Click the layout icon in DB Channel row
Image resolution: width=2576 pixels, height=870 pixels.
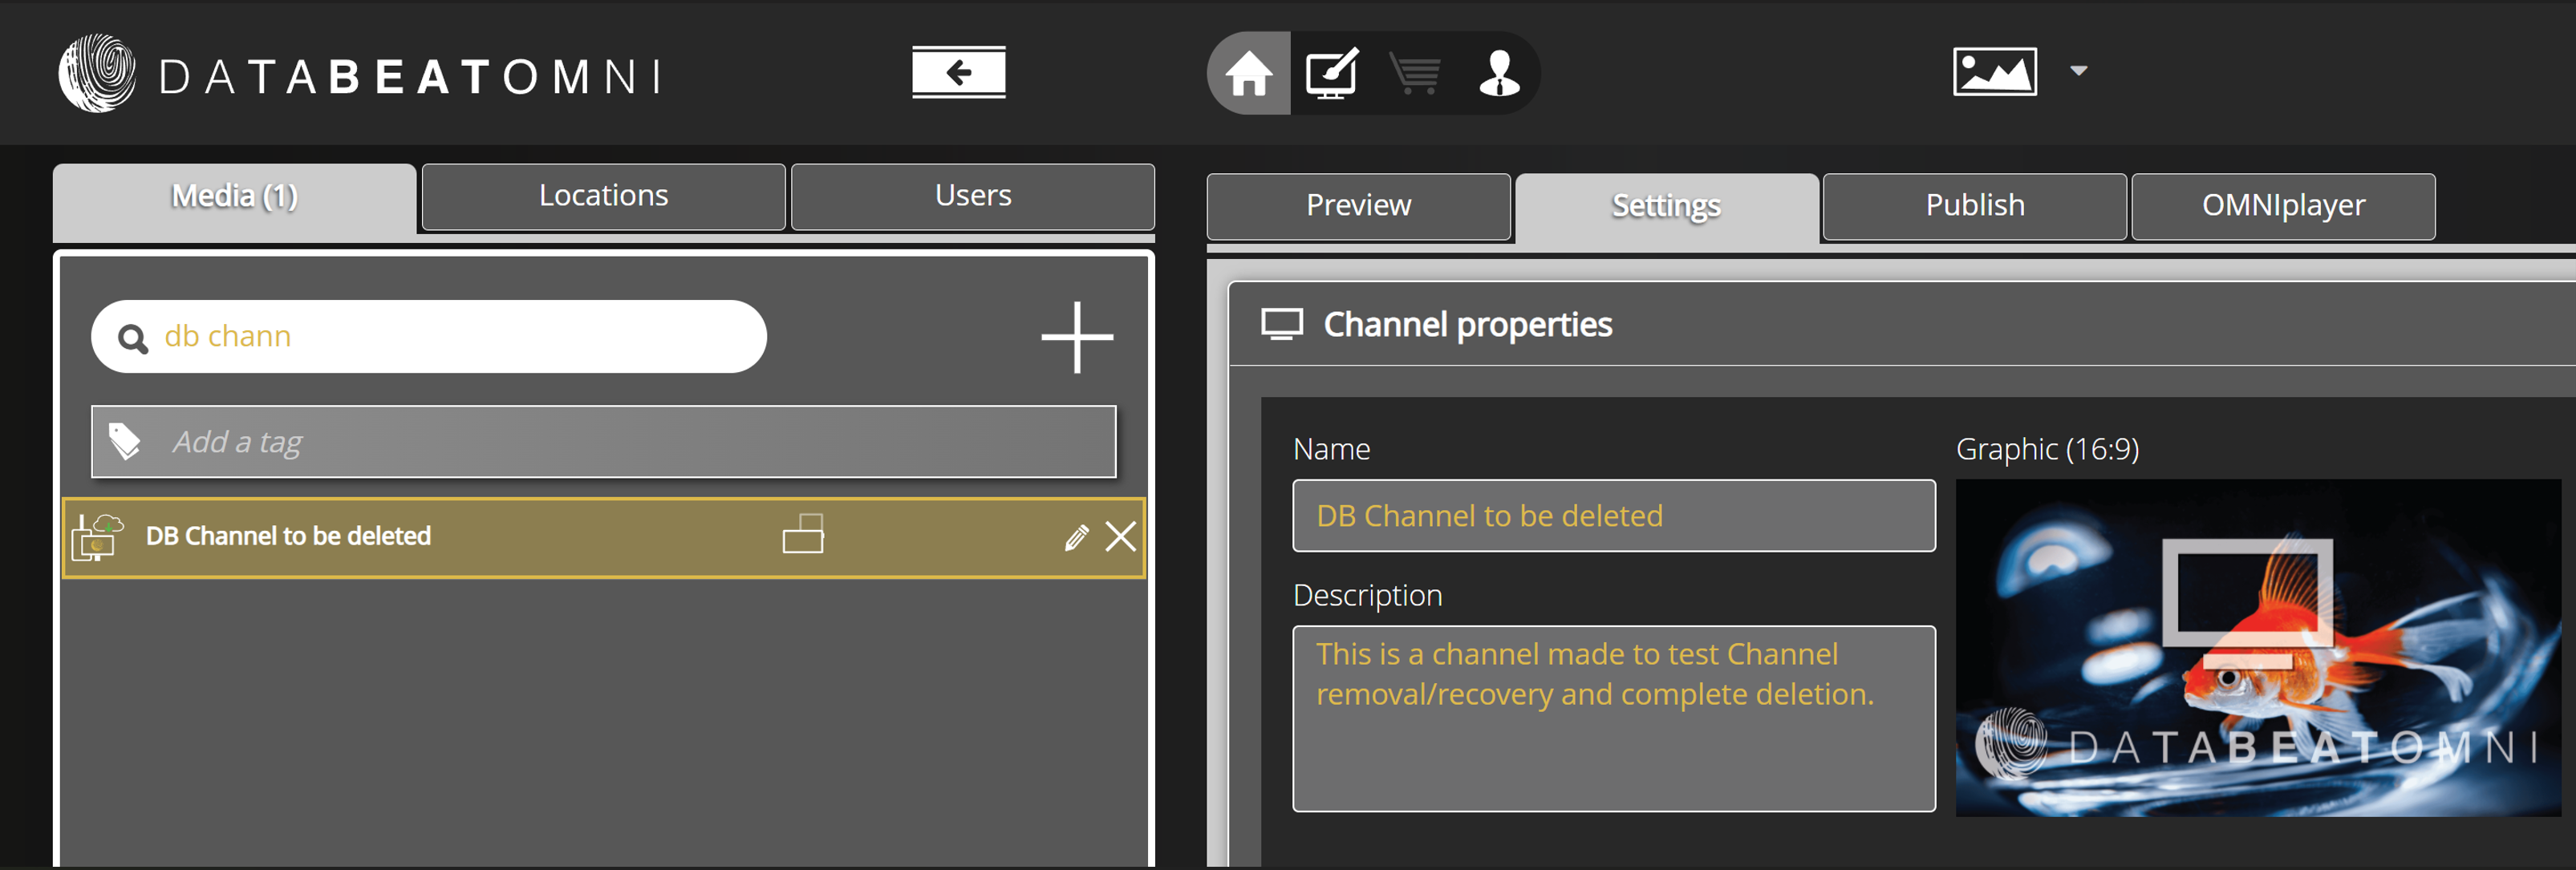[803, 534]
